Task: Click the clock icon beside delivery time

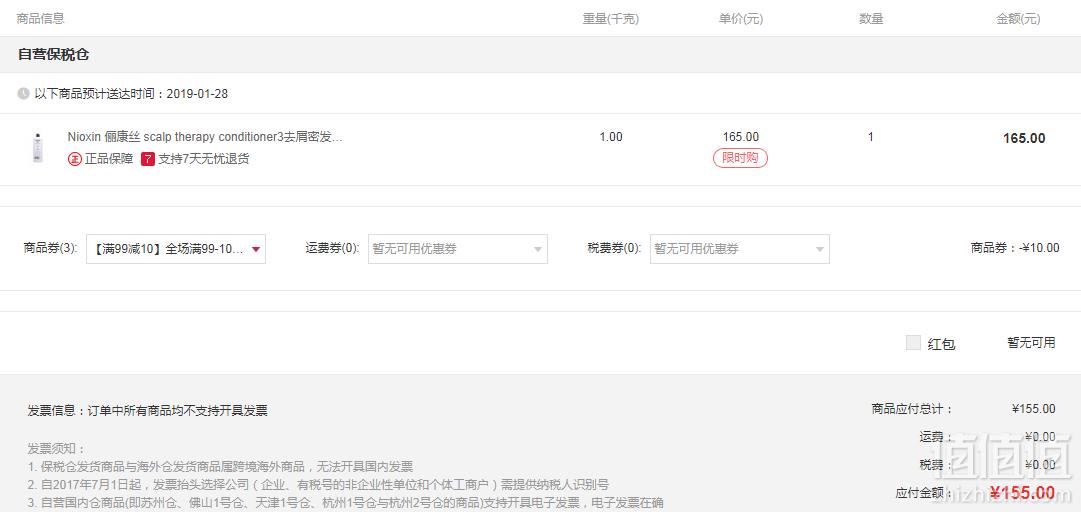Action: 23,93
